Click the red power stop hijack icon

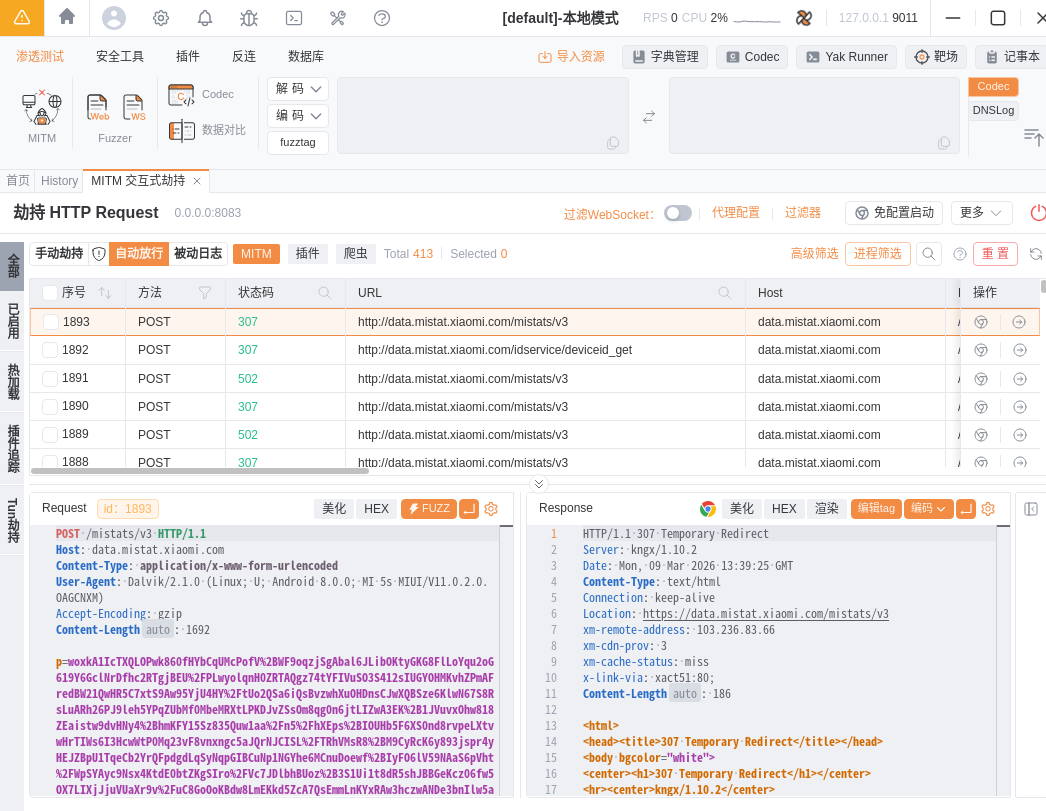[x=1038, y=213]
